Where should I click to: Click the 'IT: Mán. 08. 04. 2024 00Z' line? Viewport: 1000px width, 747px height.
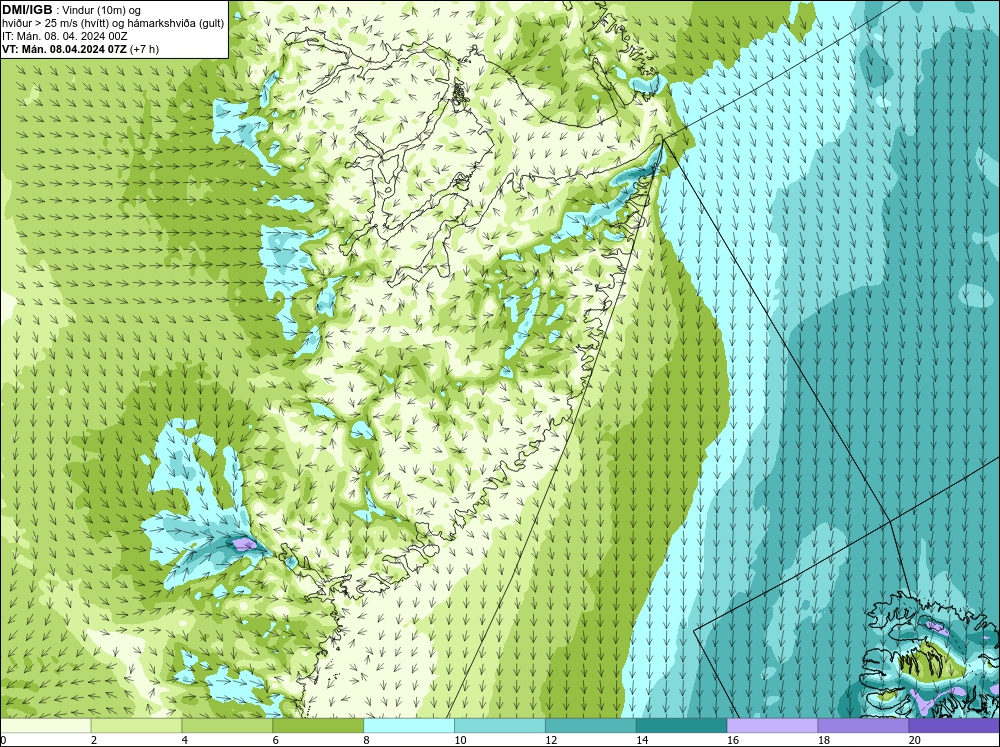point(65,36)
